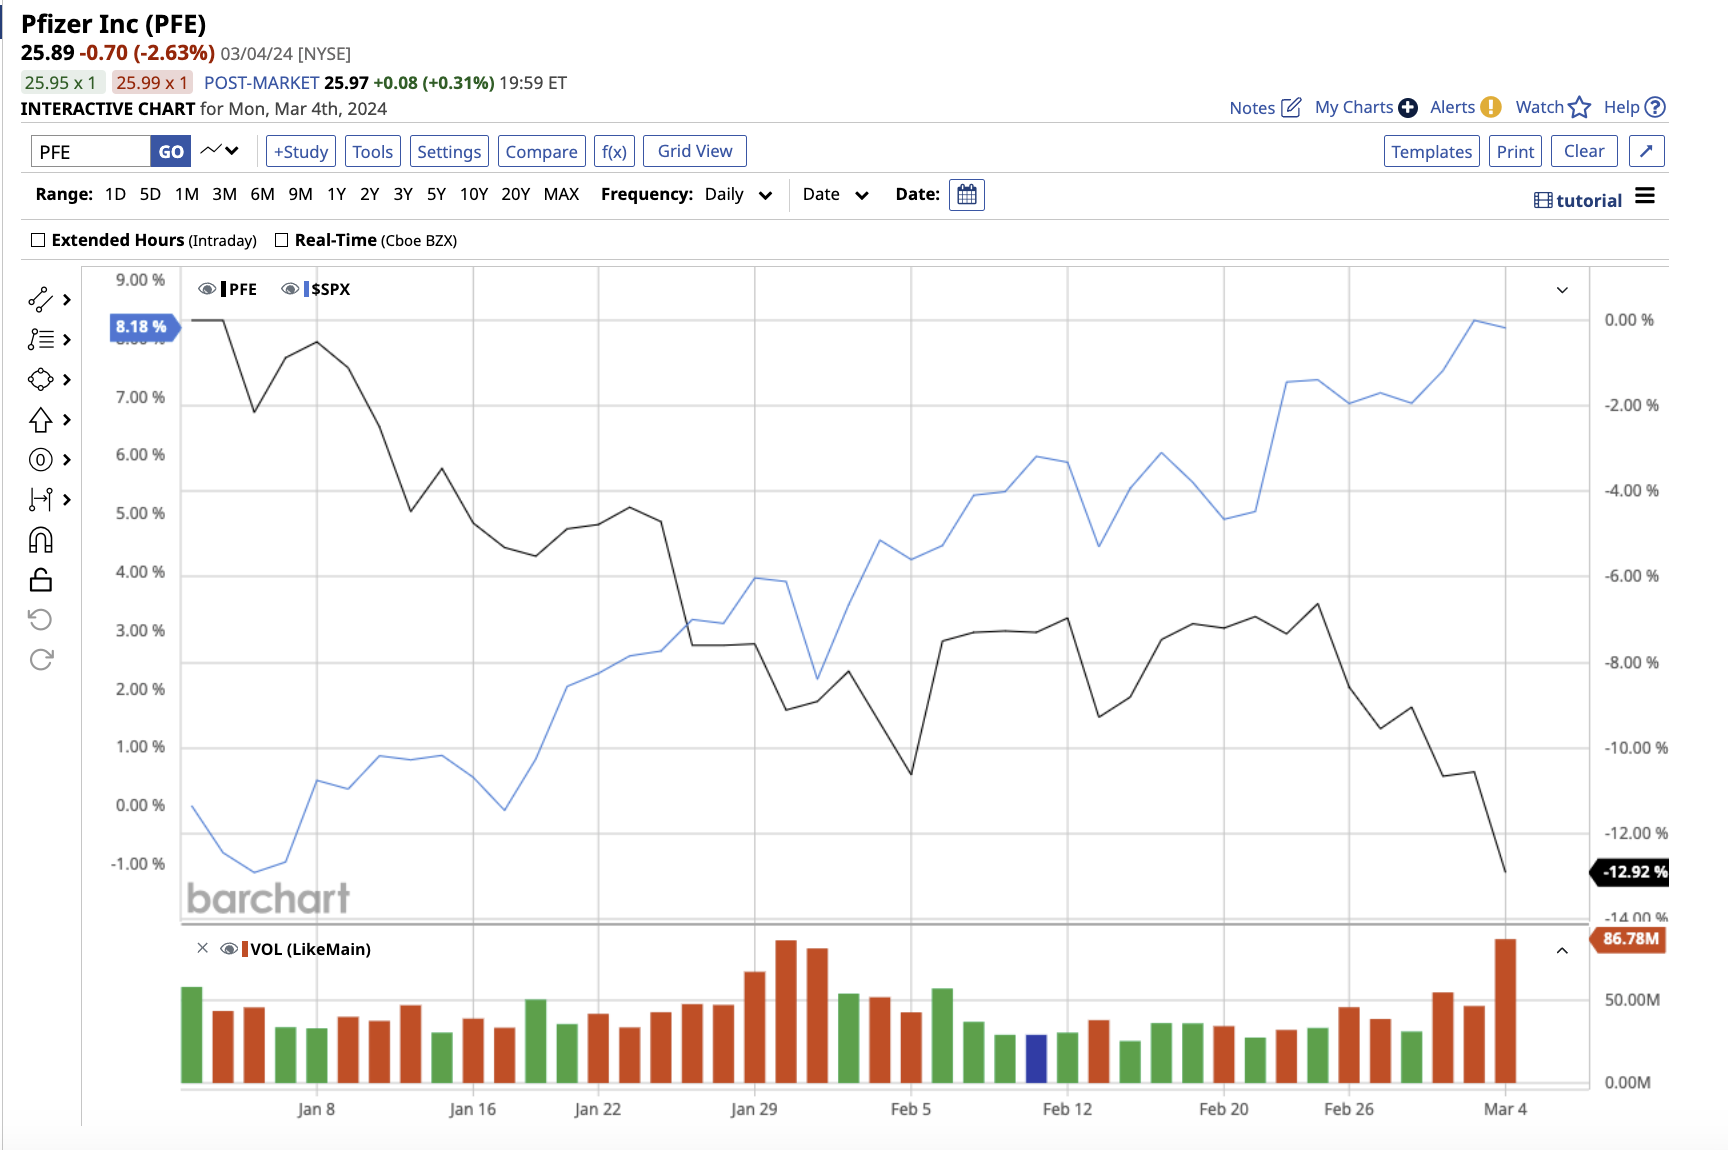Remove the VOL study with the X

(x=202, y=948)
